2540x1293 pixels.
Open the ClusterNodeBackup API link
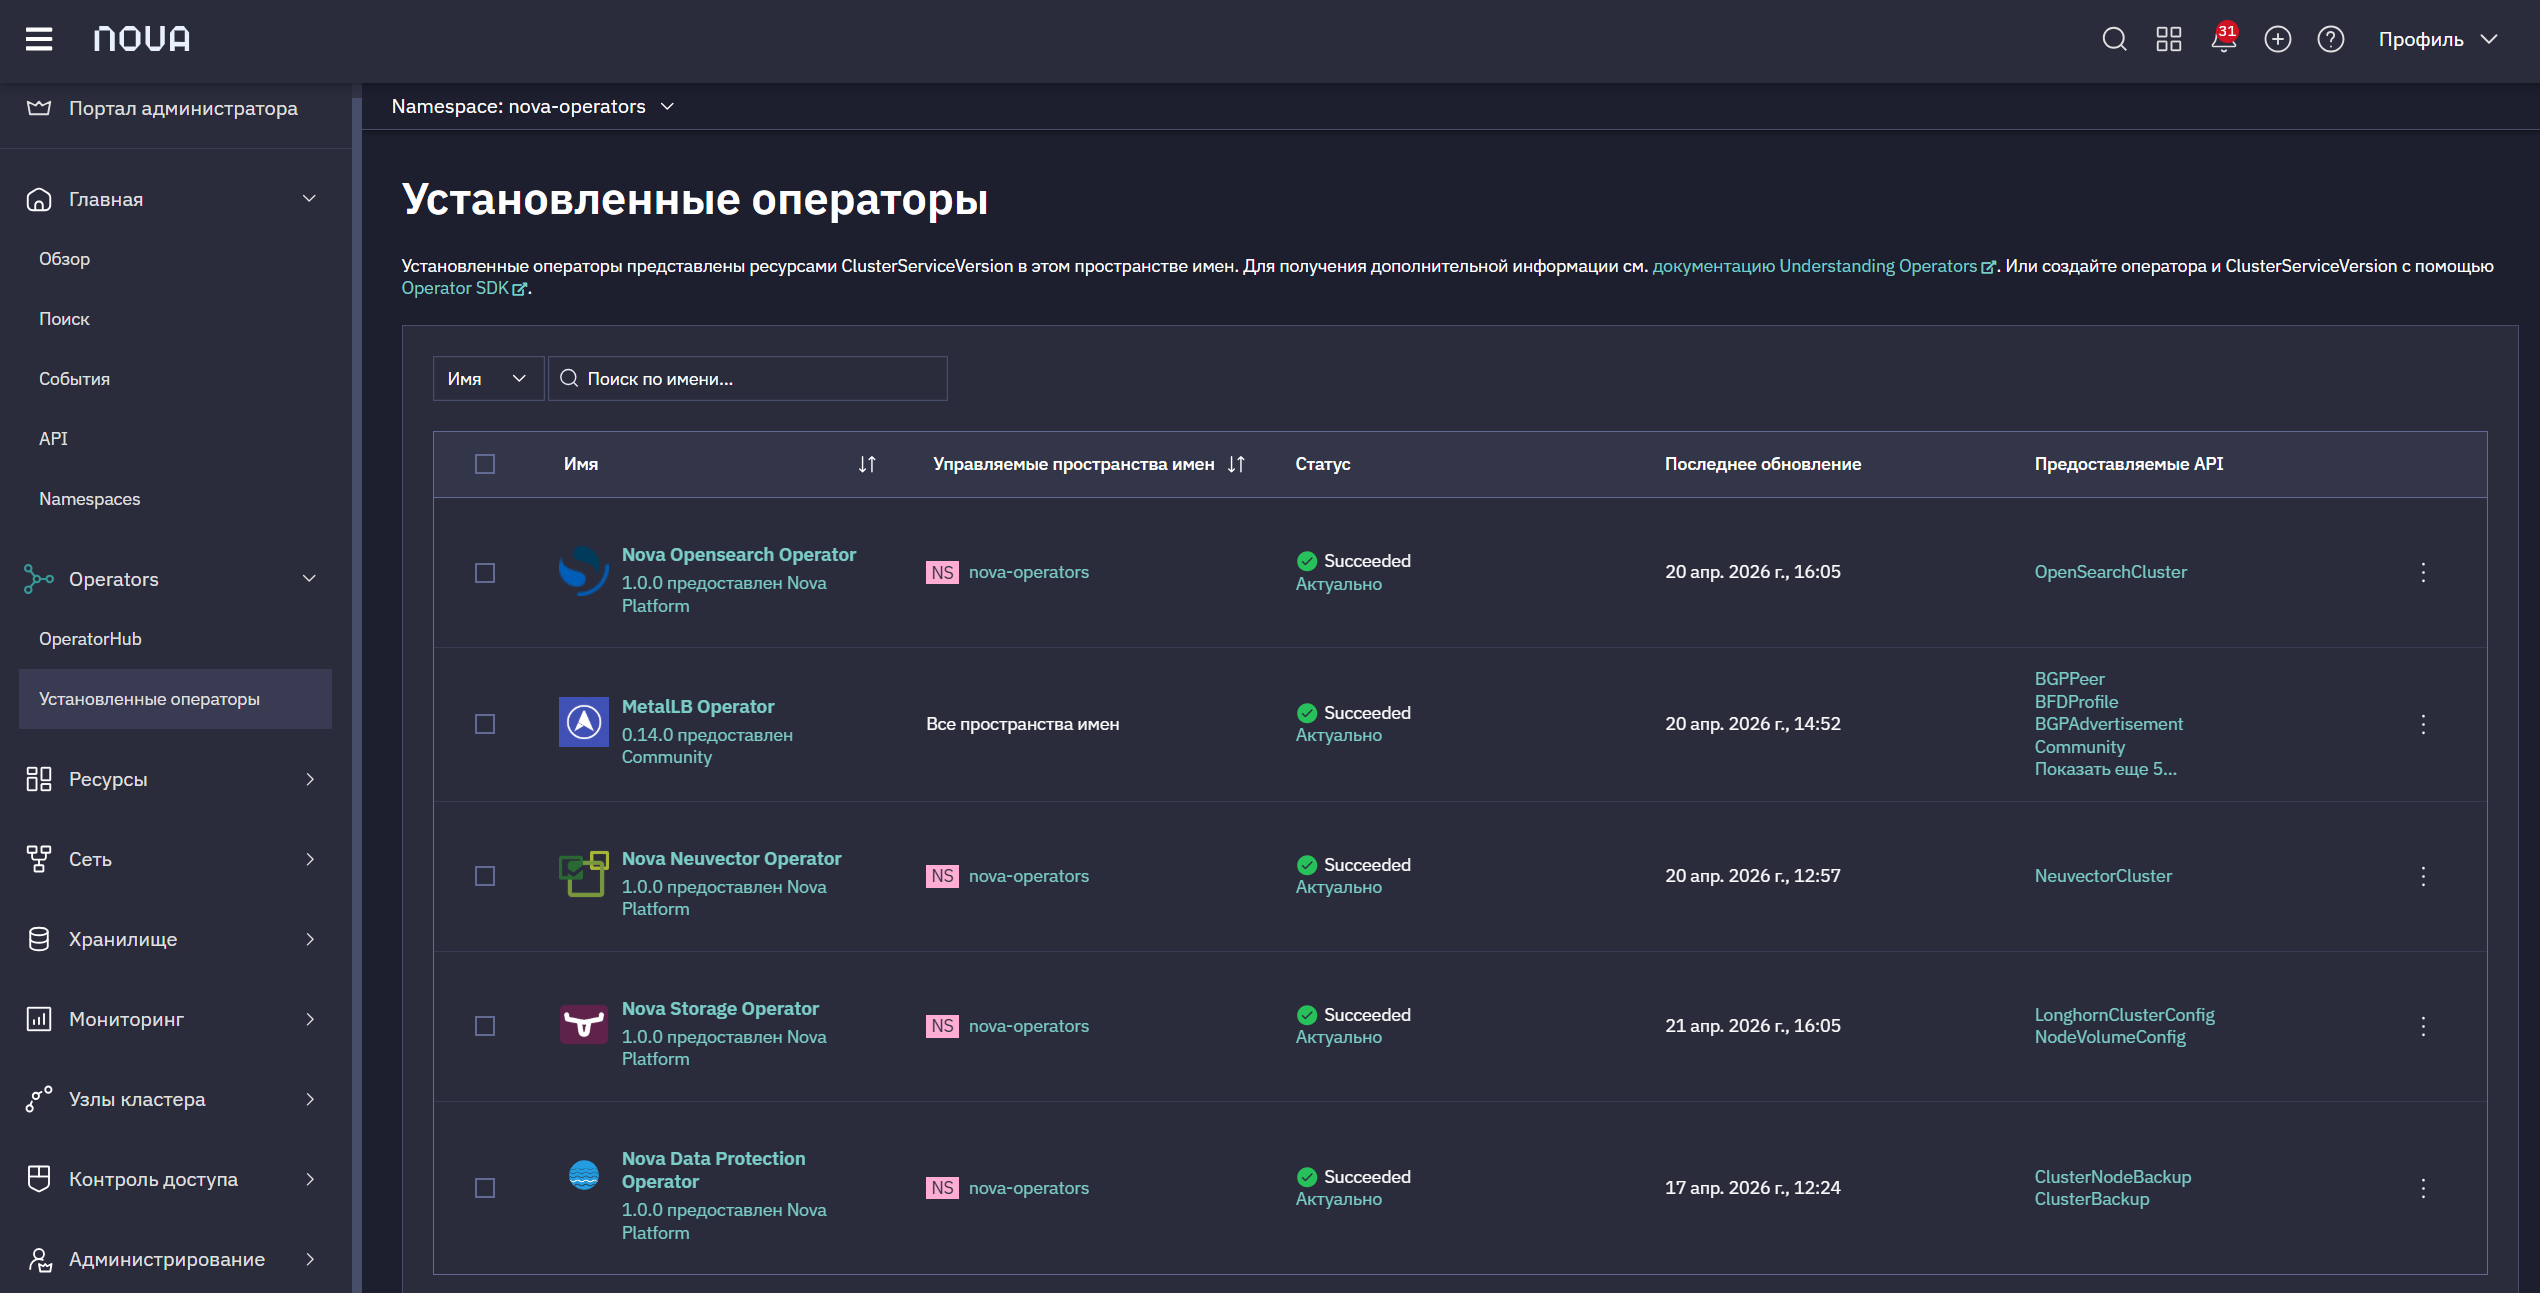coord(2112,1177)
